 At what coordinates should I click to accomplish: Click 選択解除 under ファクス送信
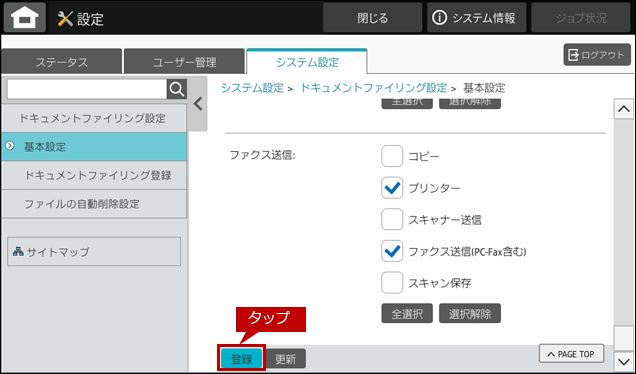(x=470, y=314)
